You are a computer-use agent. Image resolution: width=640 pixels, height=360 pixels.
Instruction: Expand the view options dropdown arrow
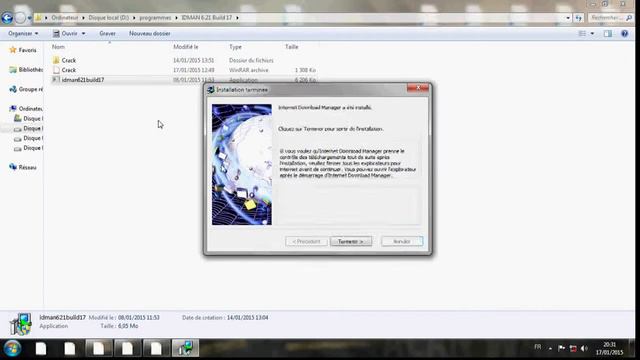tap(592, 33)
